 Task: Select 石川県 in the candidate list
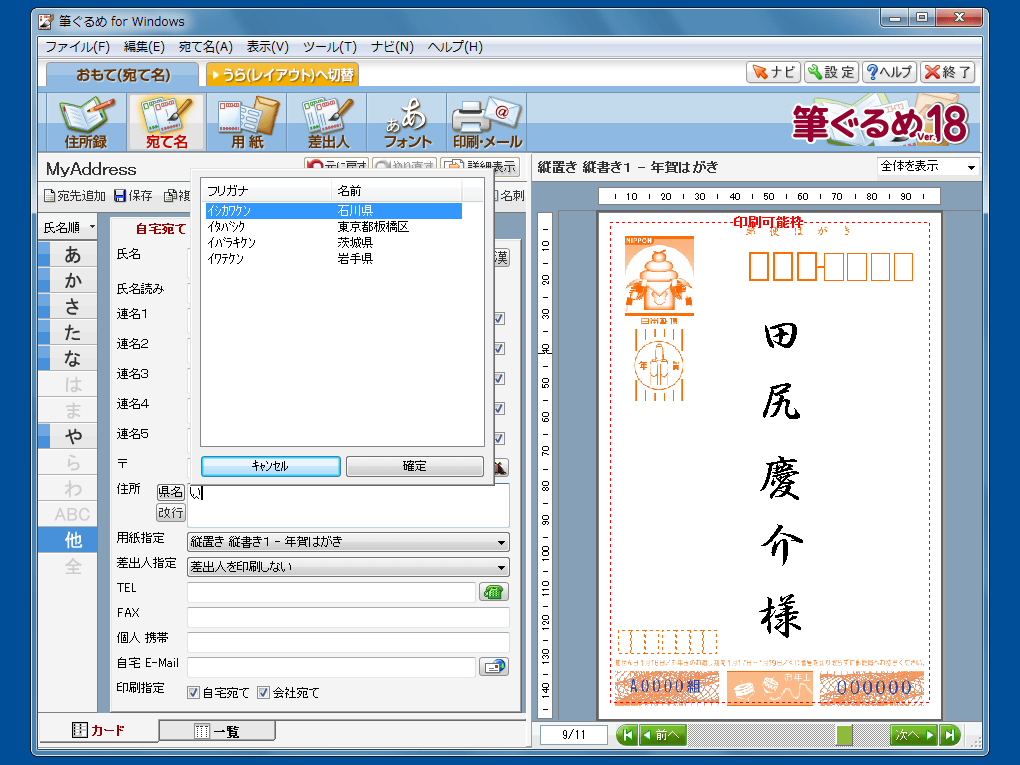(x=334, y=211)
